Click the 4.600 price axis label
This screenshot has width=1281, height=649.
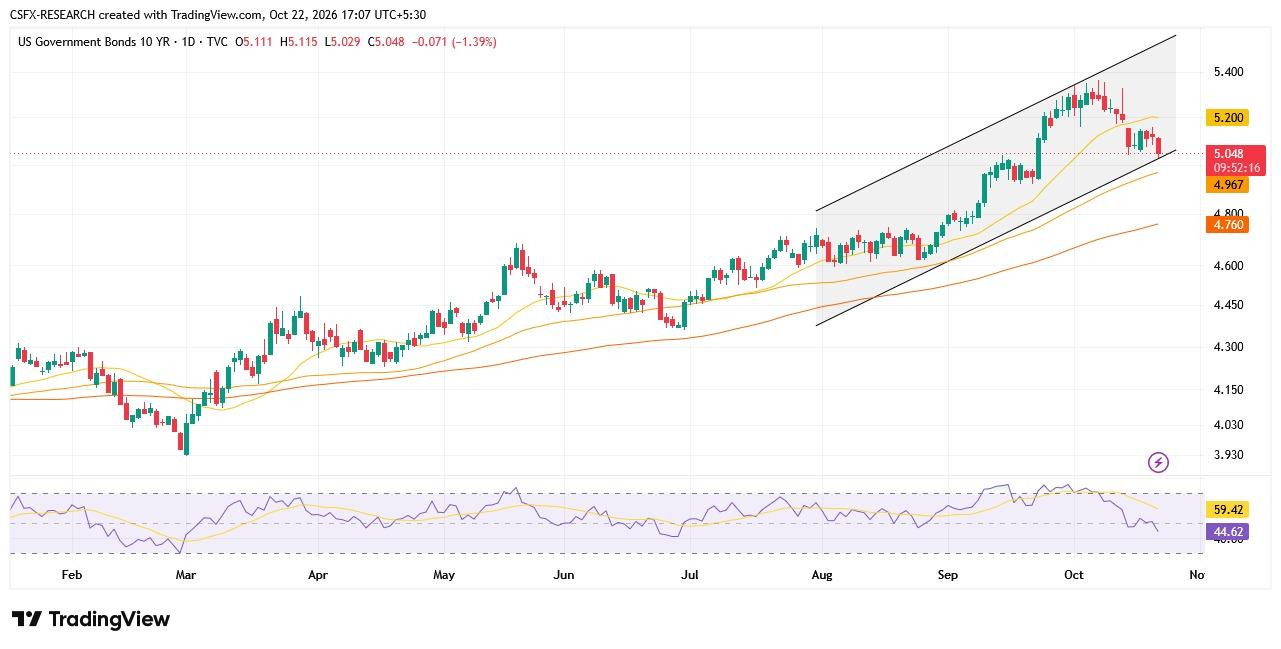pos(1228,266)
